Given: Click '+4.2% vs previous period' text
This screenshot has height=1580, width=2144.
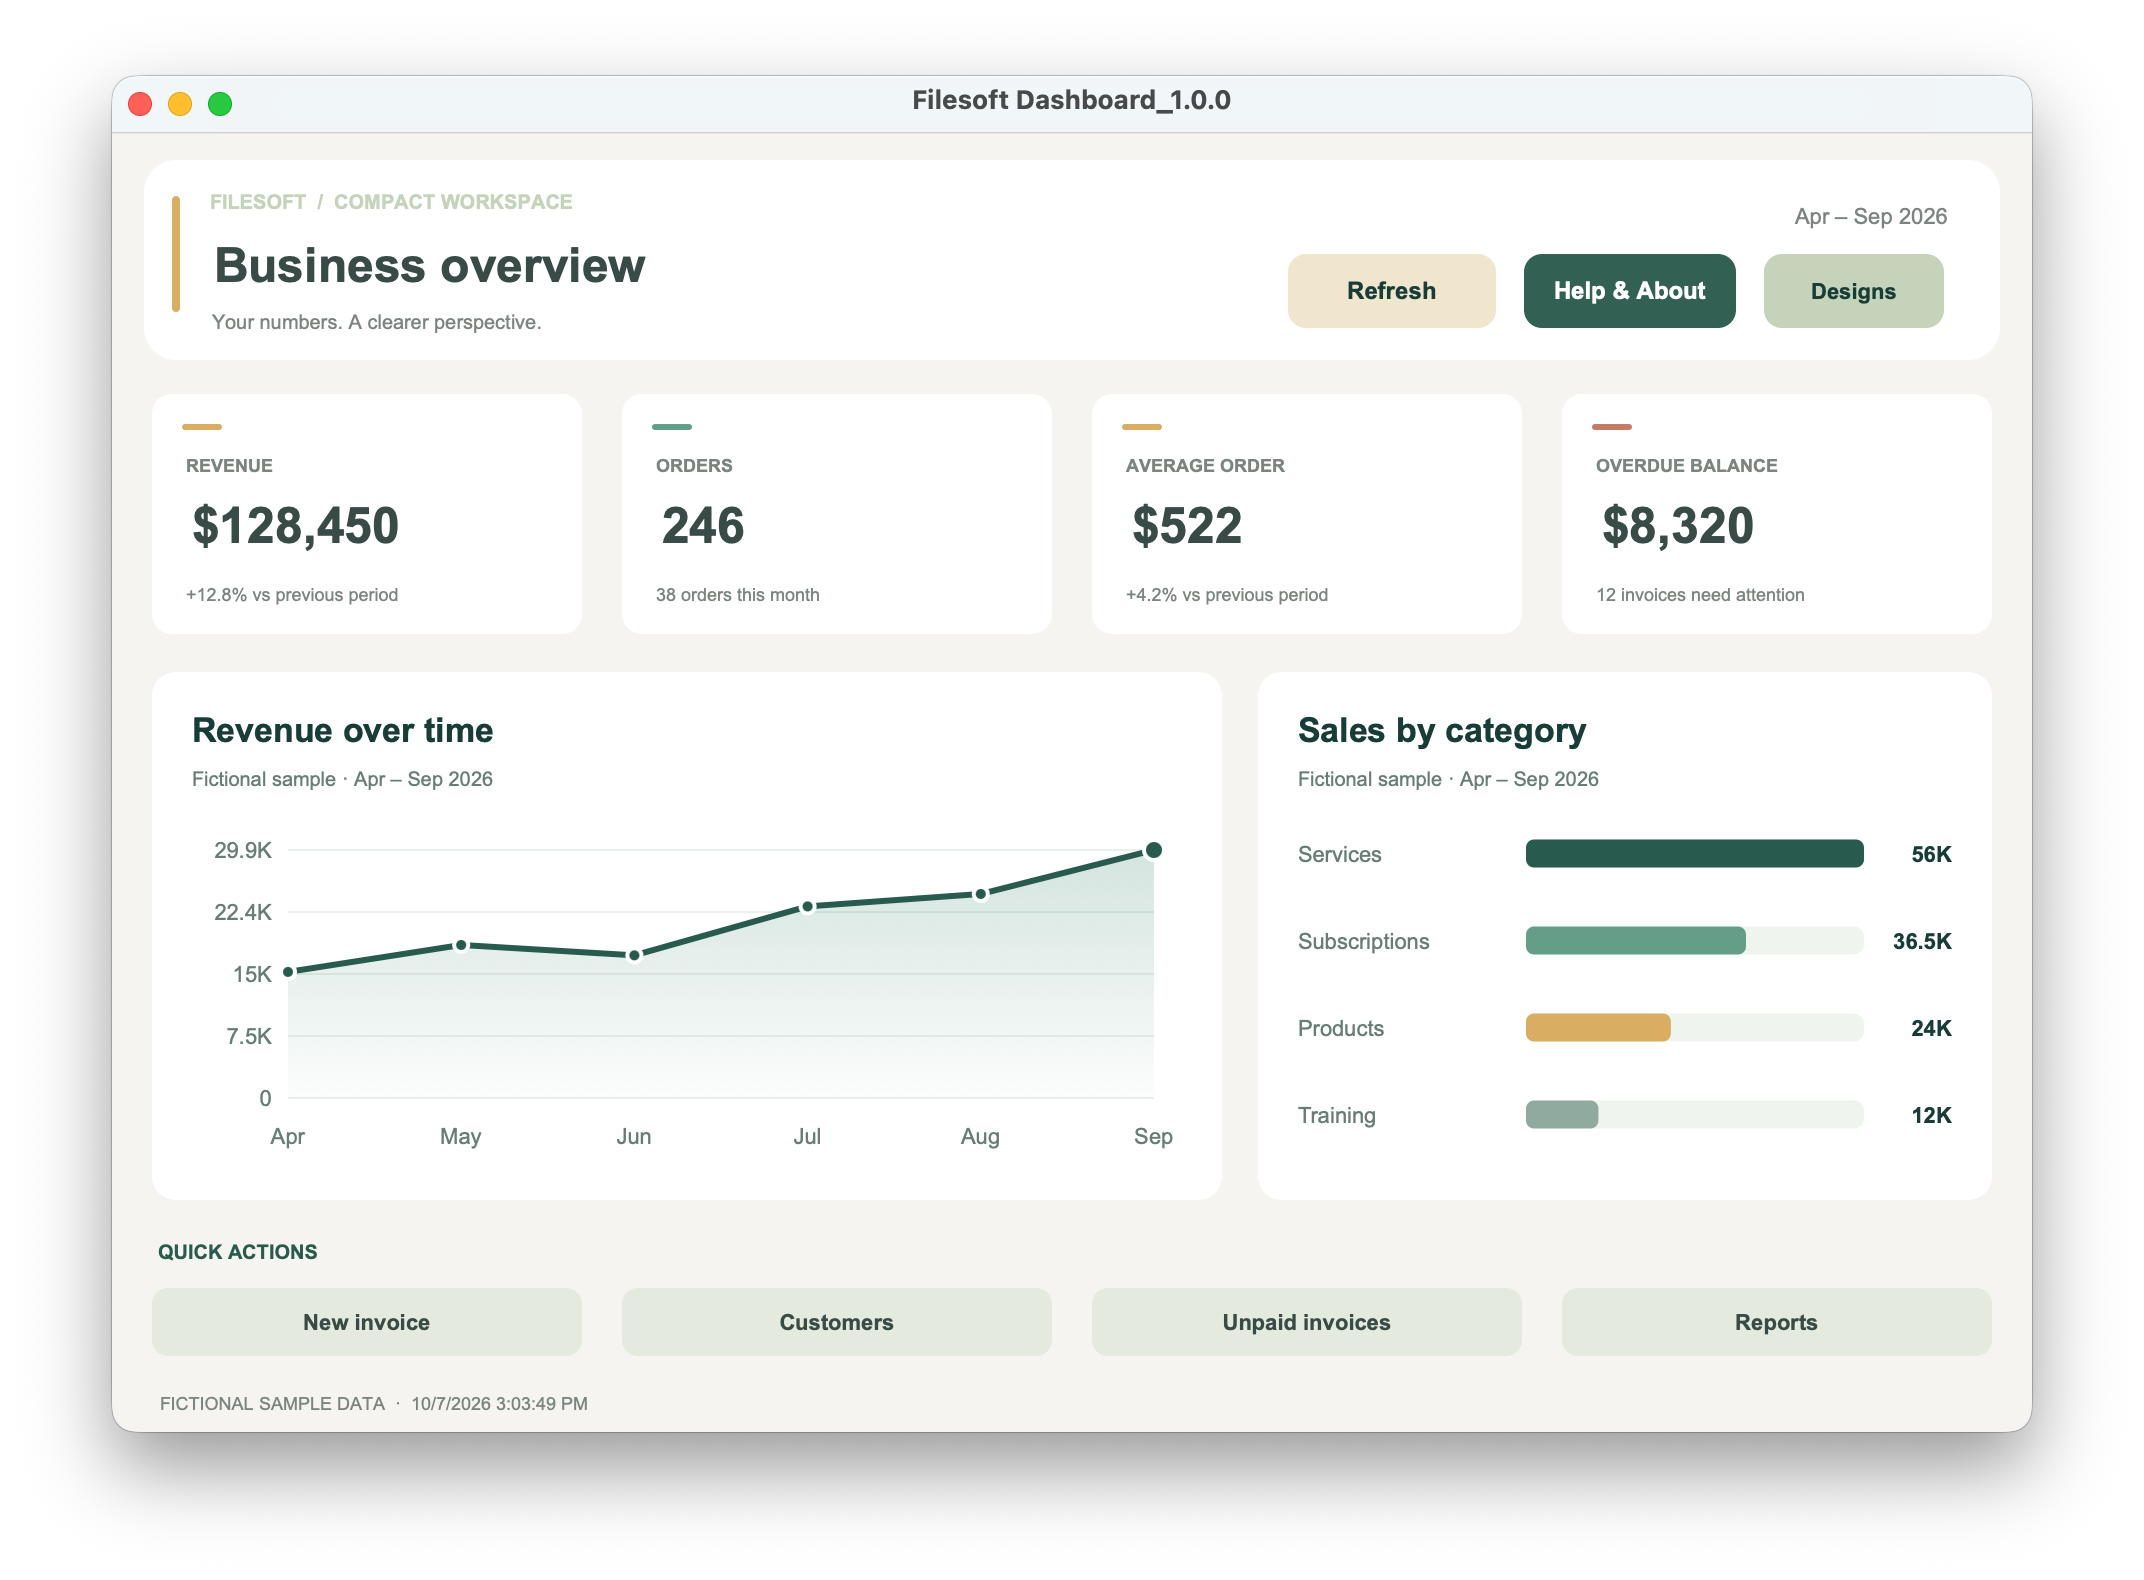Looking at the screenshot, I should click(1227, 595).
